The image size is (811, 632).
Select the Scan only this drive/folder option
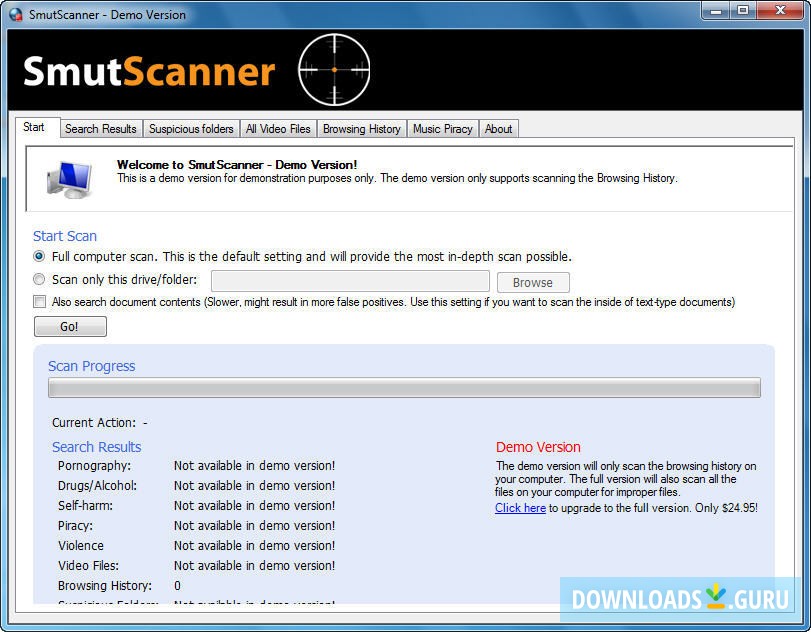click(x=39, y=280)
